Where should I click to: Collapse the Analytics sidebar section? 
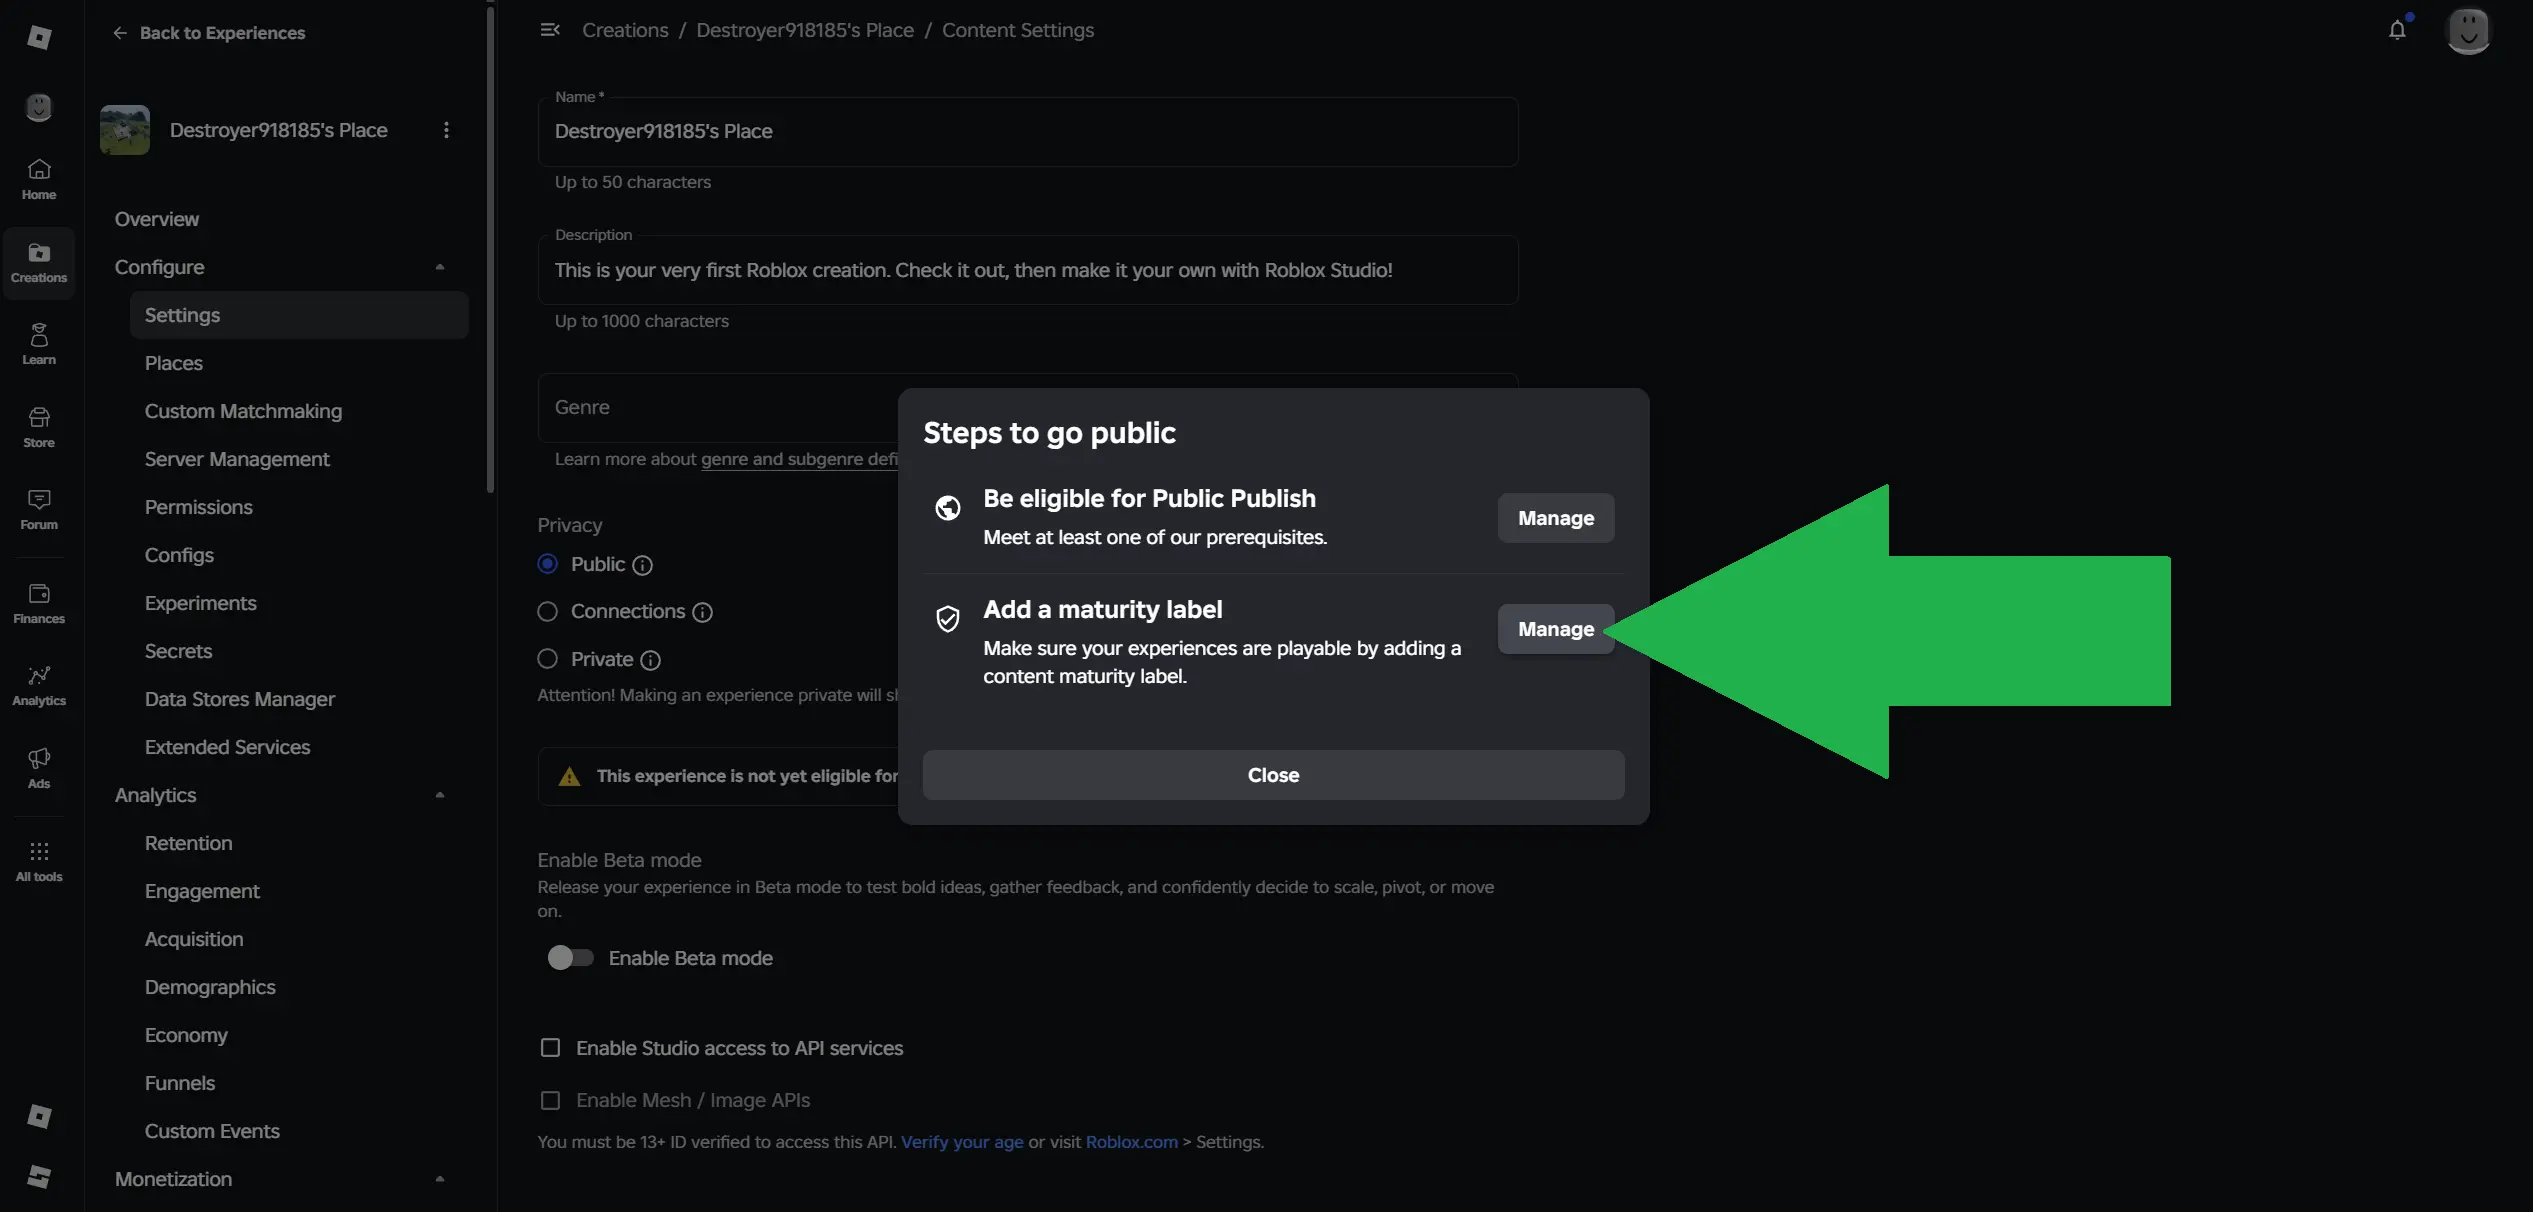[439, 795]
